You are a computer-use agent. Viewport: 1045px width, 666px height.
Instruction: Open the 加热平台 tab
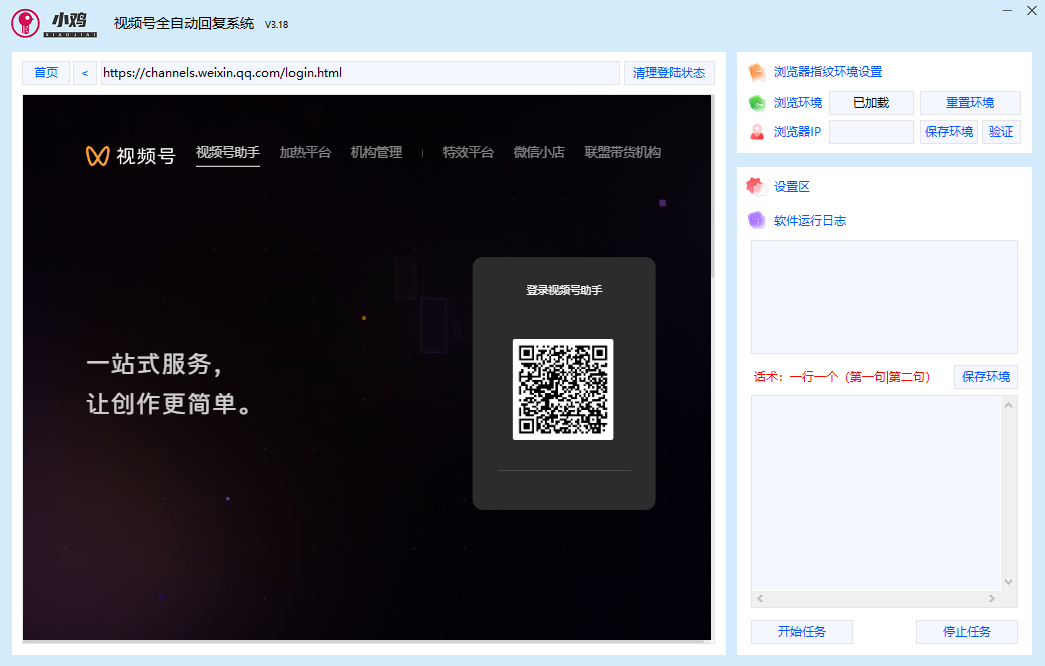(305, 153)
